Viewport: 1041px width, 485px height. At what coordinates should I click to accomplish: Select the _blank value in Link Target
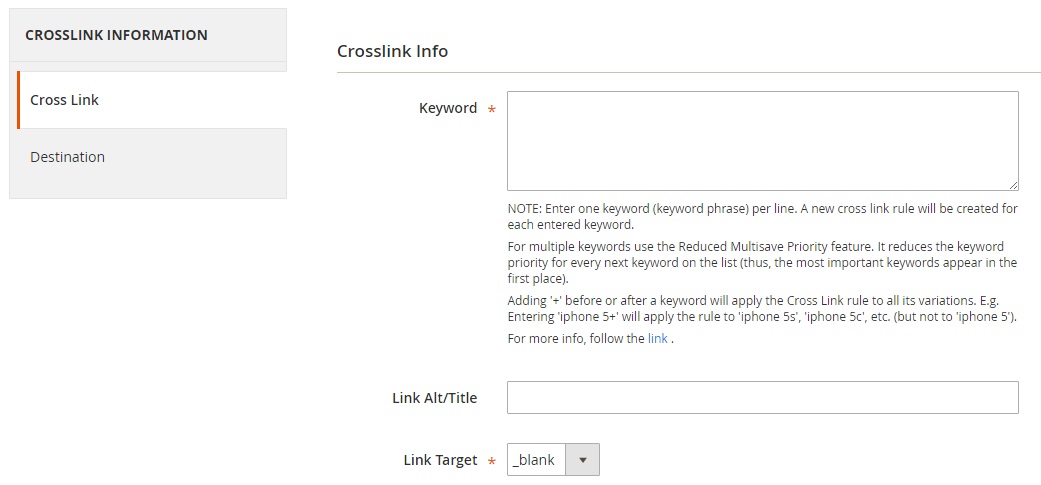(534, 460)
